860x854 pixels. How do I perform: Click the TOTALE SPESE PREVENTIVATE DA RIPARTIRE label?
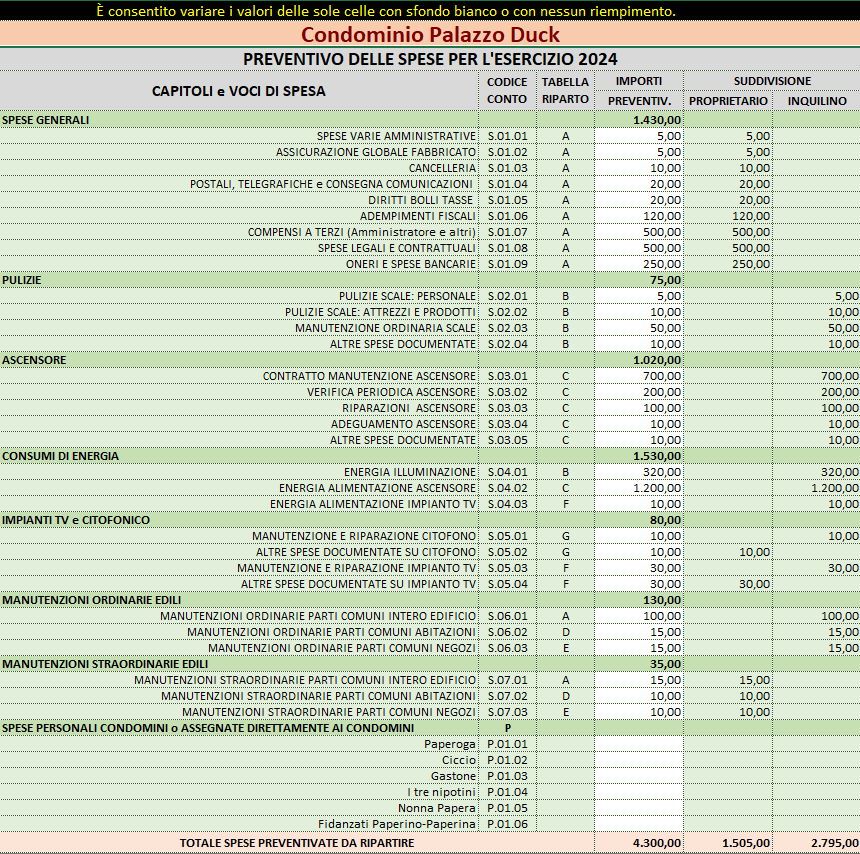pos(297,842)
